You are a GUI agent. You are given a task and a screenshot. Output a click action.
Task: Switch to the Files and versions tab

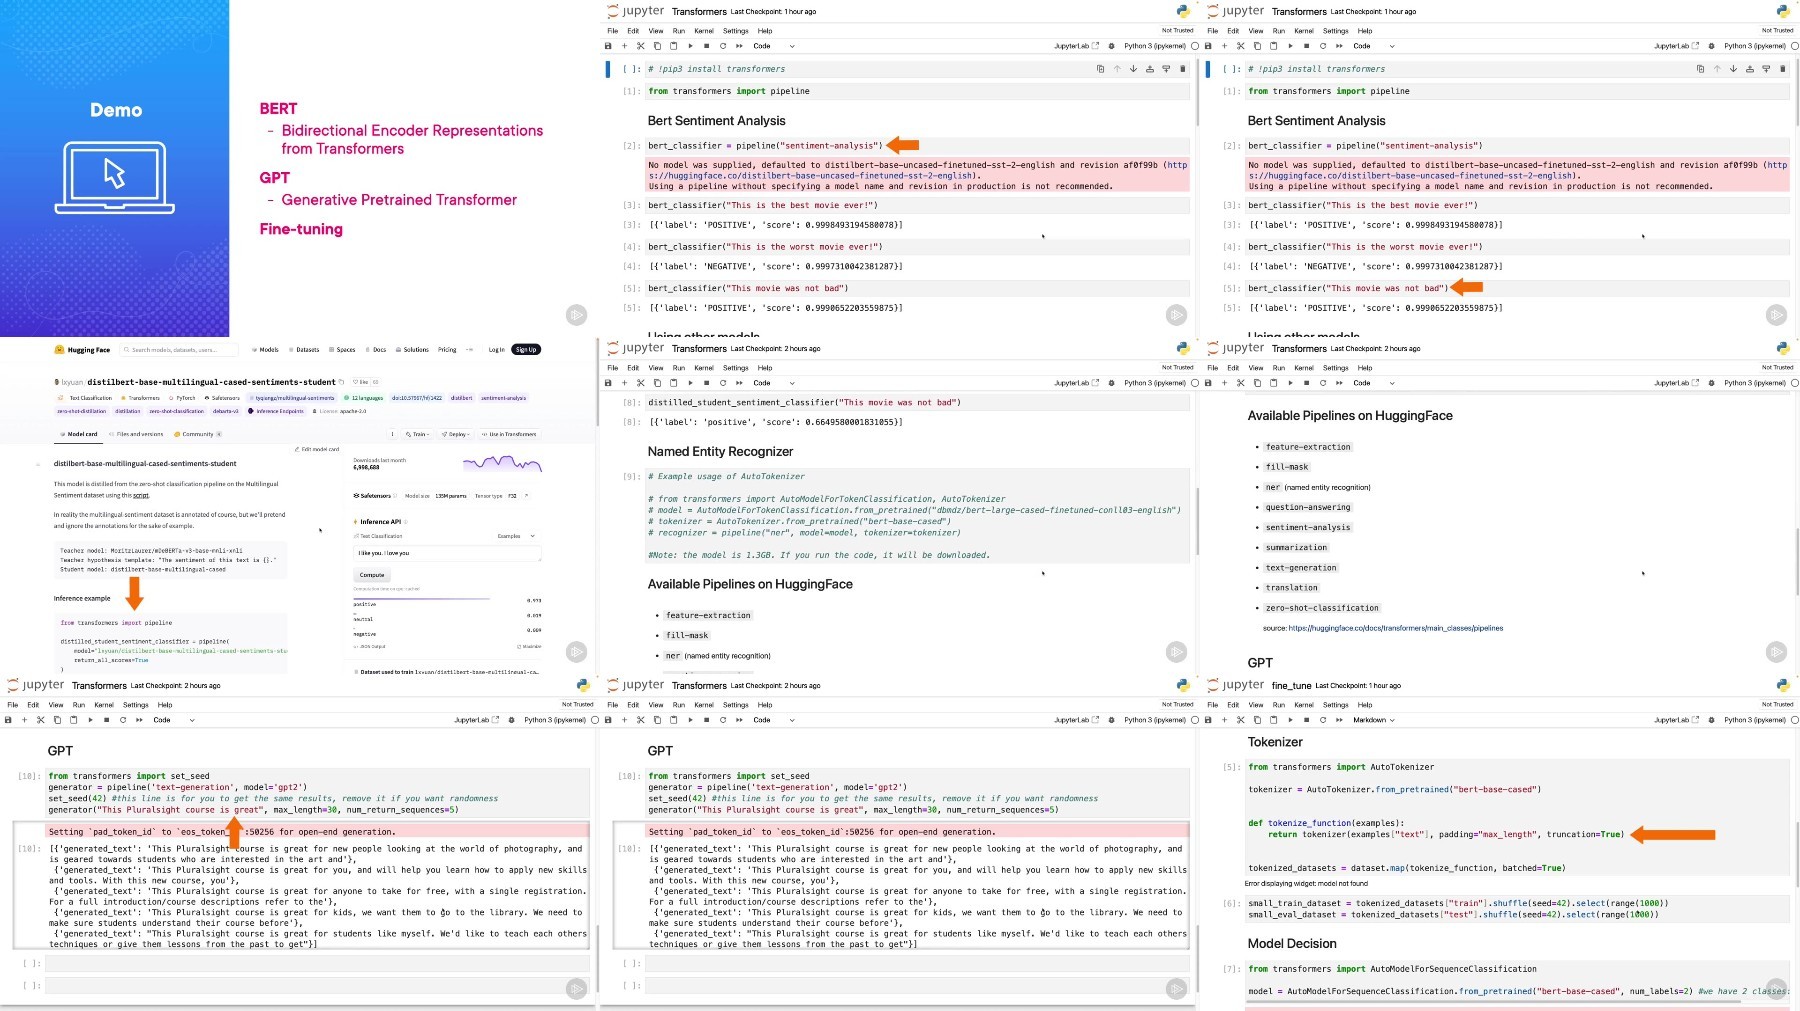tap(136, 434)
